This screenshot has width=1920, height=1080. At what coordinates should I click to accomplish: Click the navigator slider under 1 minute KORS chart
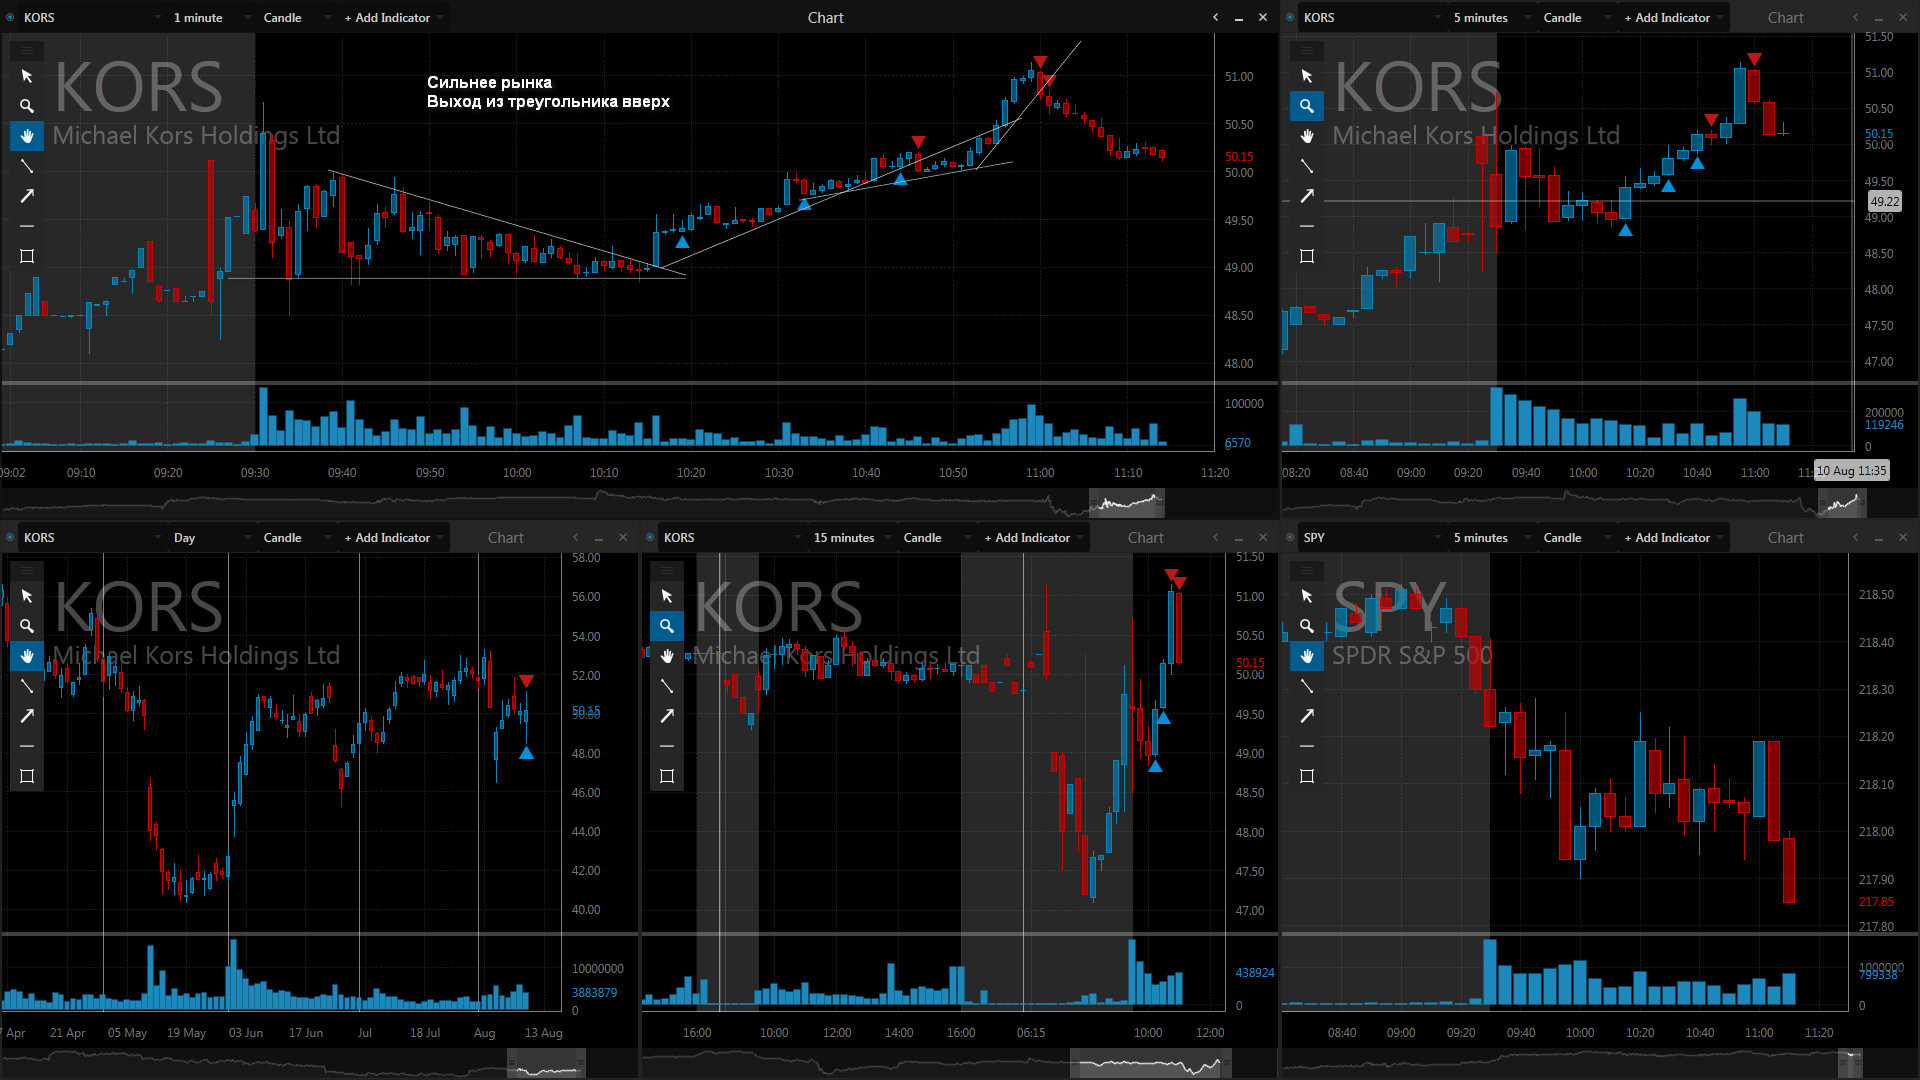pos(1126,503)
